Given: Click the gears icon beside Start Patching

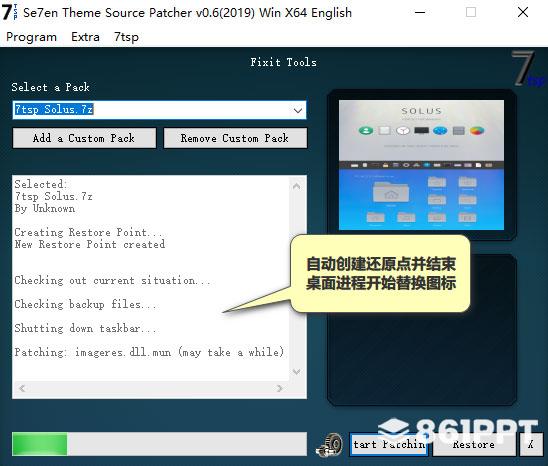Looking at the screenshot, I should point(330,444).
